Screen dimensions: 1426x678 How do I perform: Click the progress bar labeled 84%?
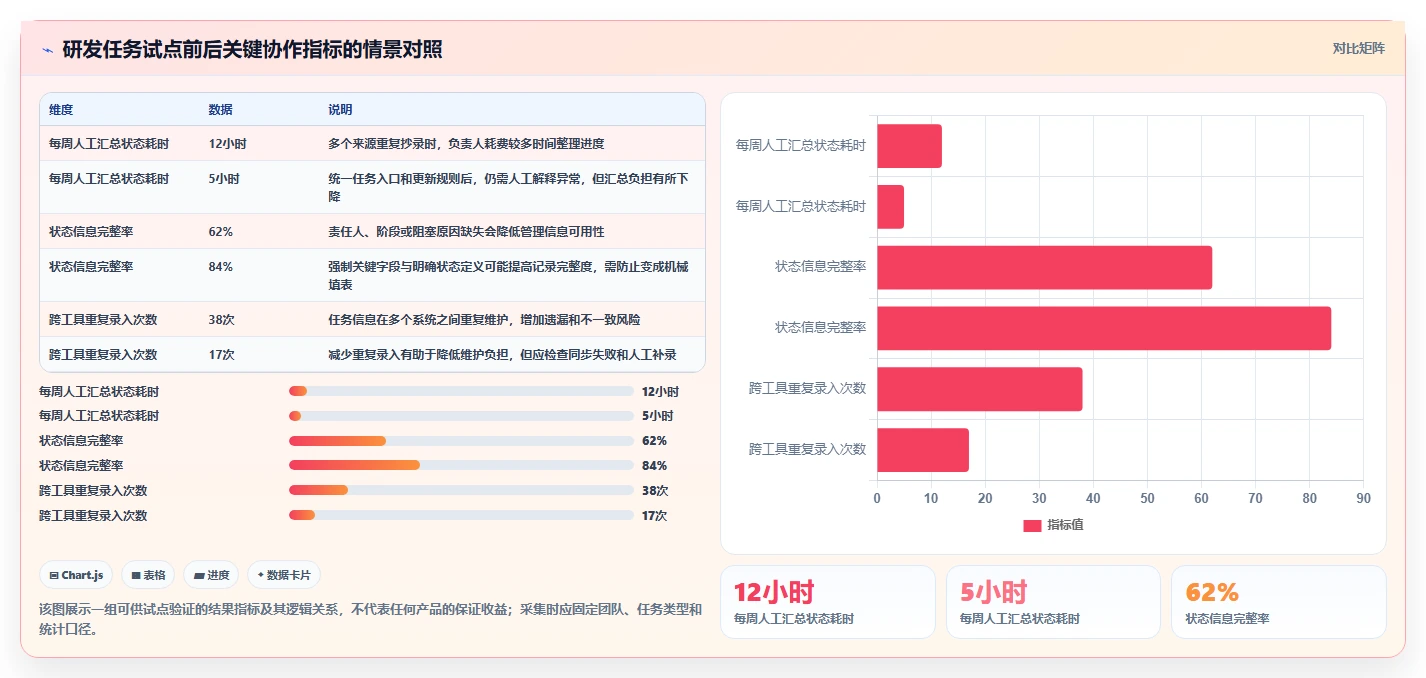click(x=461, y=466)
